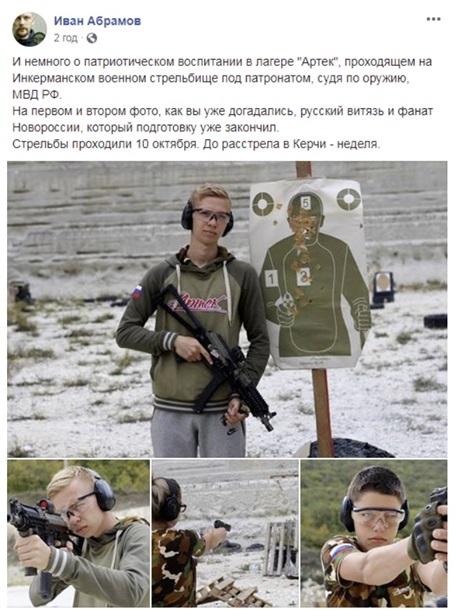
Task: Click the rifle held in the main photo
Action: point(213,356)
